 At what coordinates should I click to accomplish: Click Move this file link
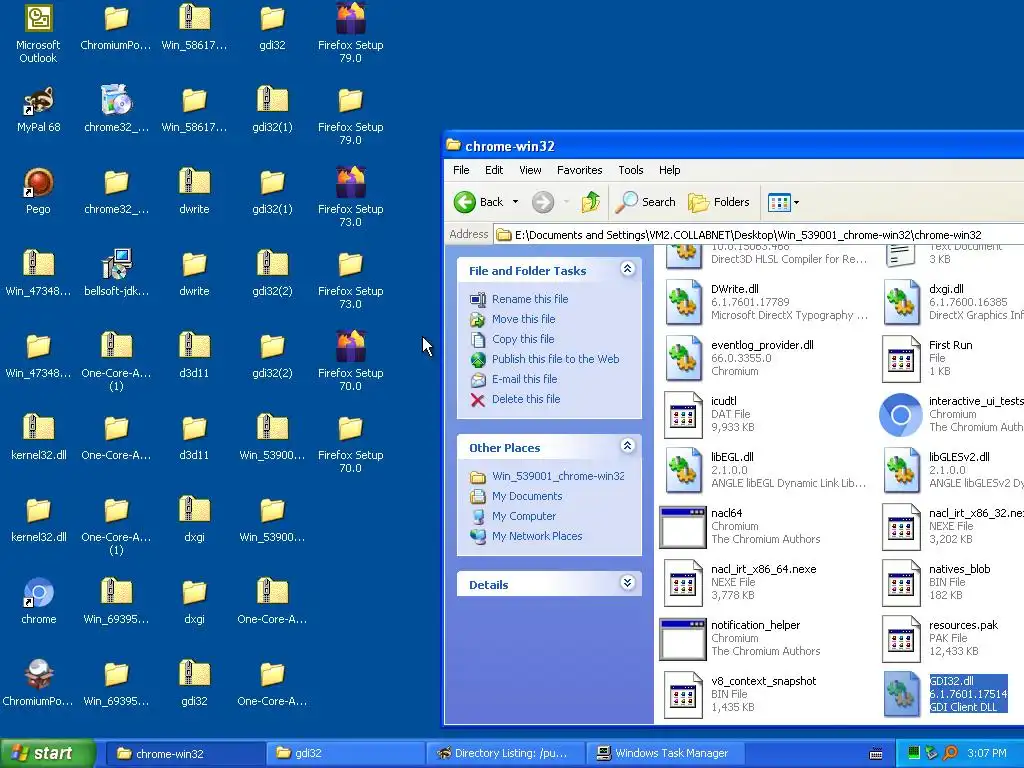pyautogui.click(x=523, y=319)
